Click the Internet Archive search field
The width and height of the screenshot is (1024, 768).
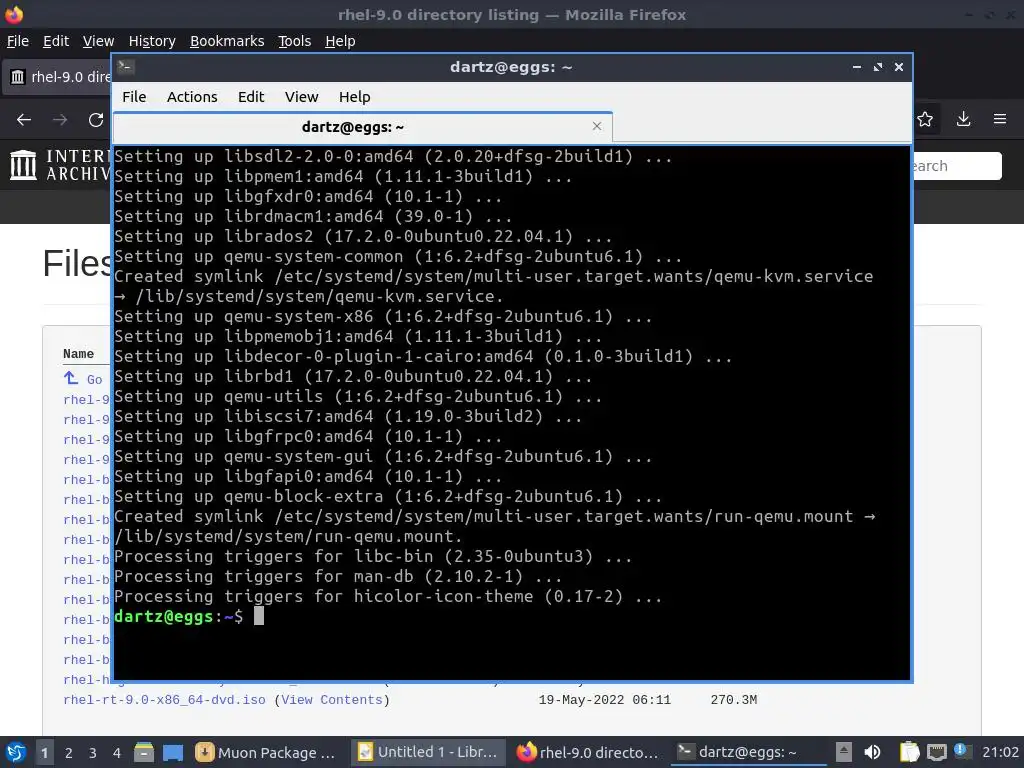pos(957,166)
